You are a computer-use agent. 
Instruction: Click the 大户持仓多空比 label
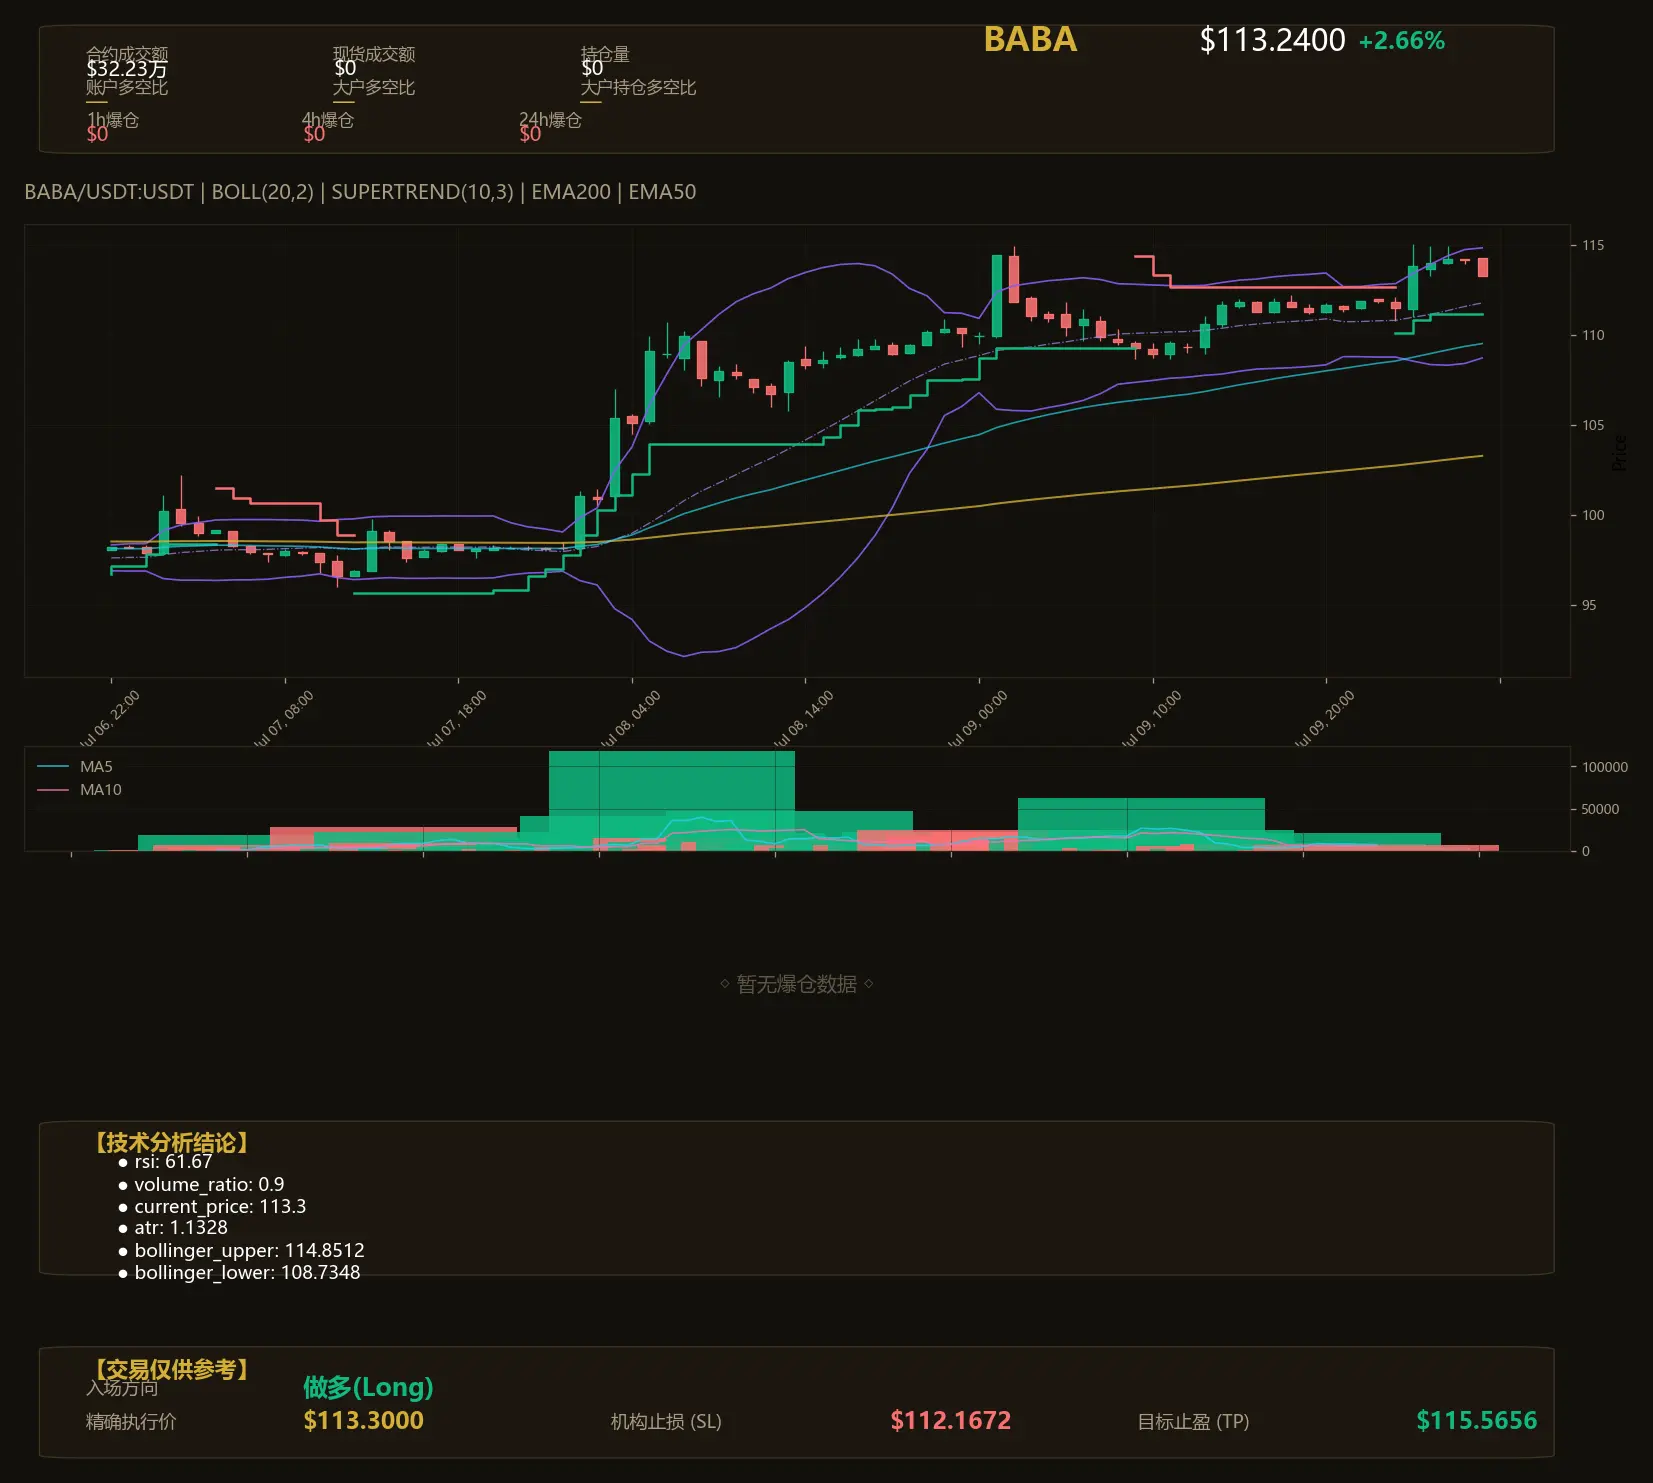tap(638, 87)
